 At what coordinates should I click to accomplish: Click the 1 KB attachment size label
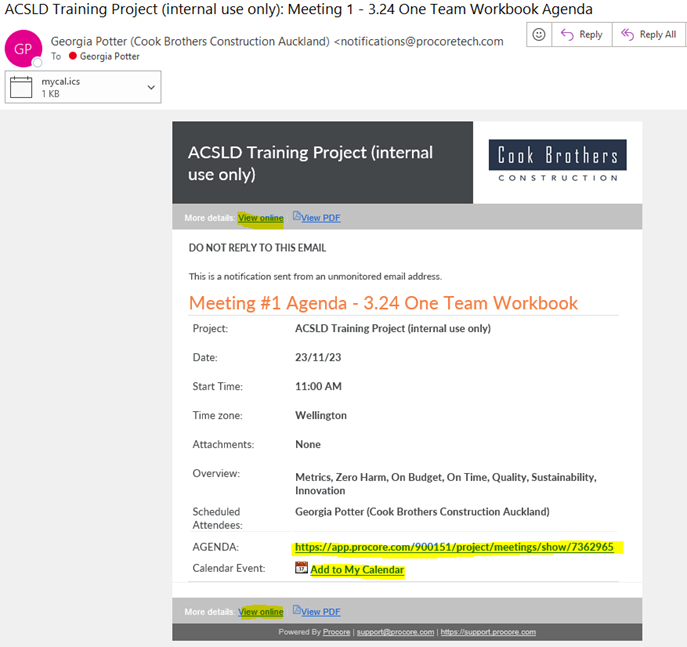tap(50, 94)
